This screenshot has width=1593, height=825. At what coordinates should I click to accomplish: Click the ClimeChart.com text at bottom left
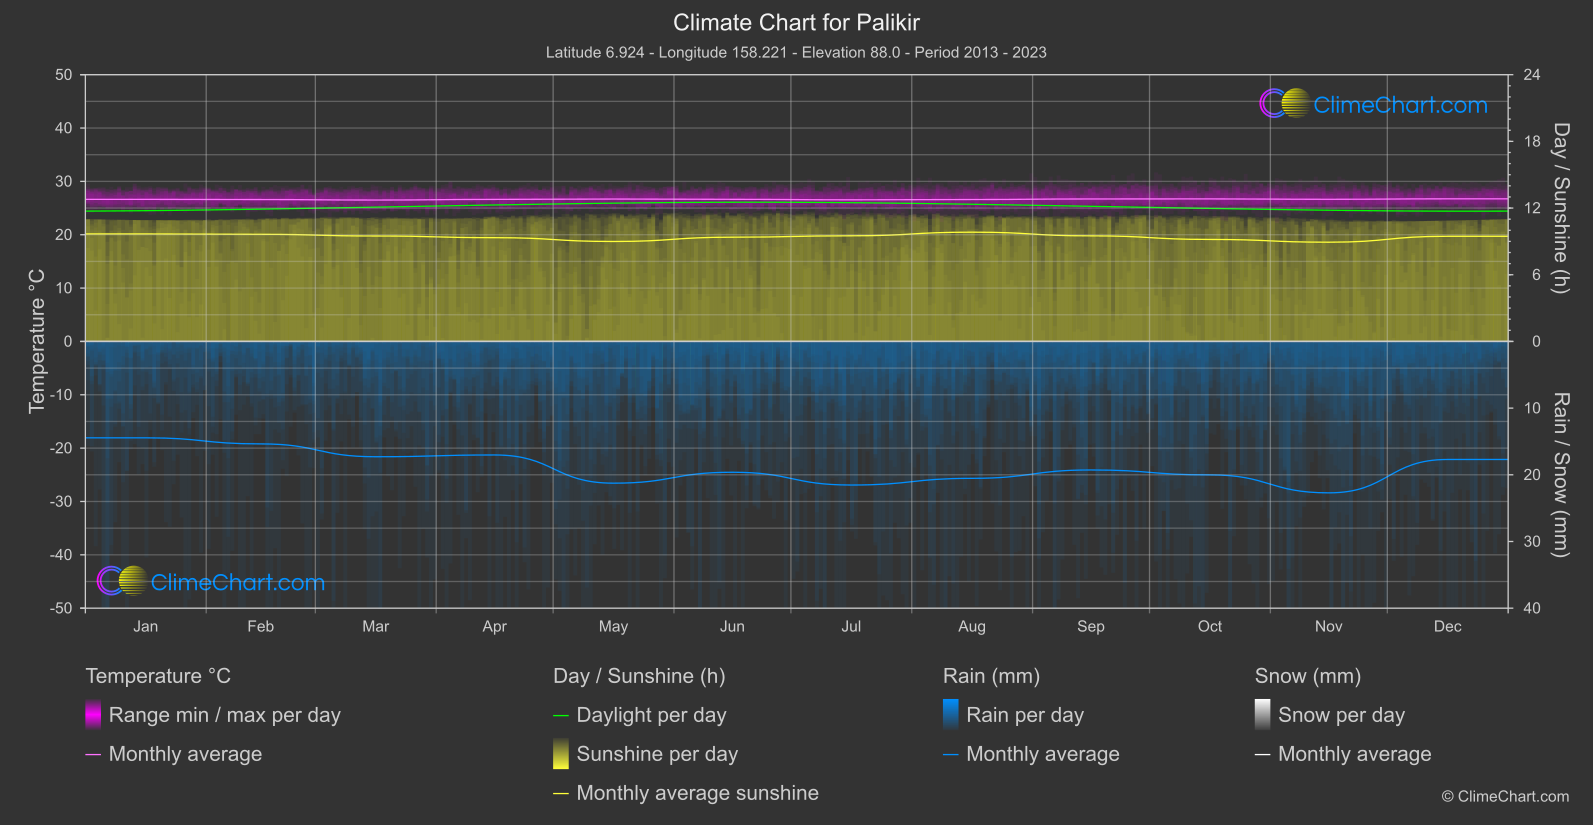coord(238,582)
